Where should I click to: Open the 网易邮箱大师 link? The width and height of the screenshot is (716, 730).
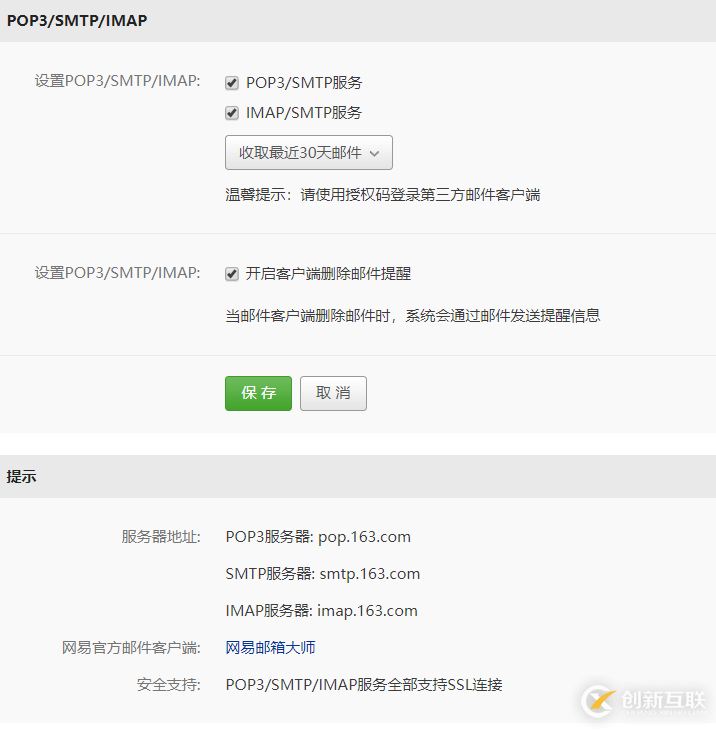point(270,648)
